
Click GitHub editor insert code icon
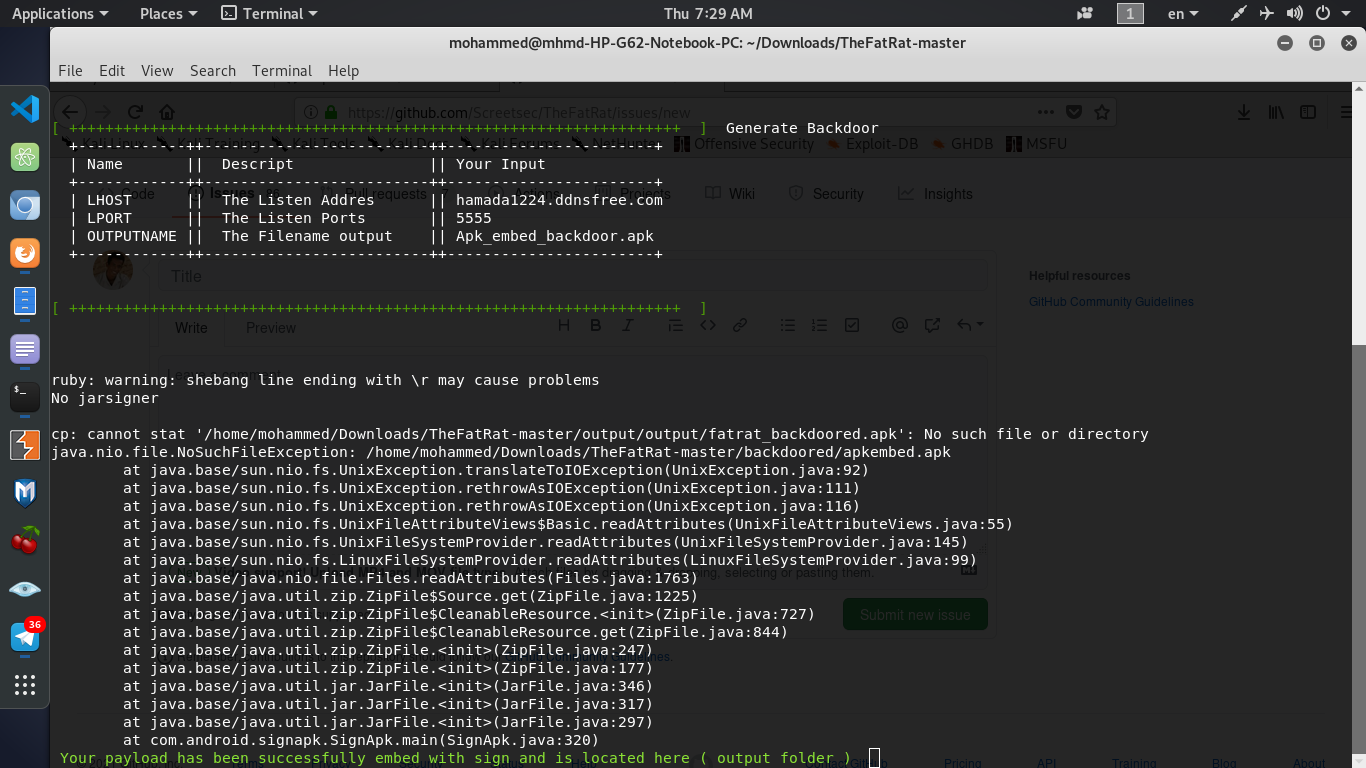708,325
